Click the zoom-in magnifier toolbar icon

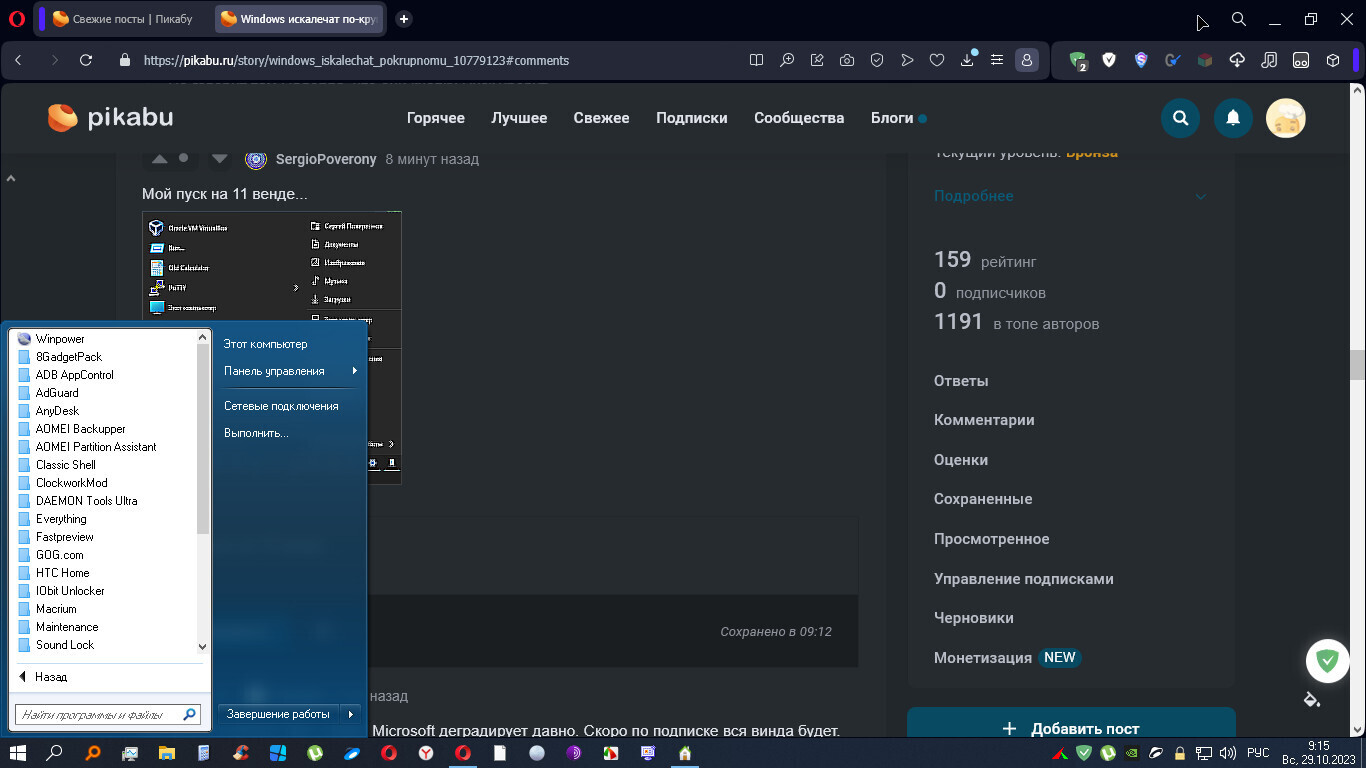tap(787, 60)
